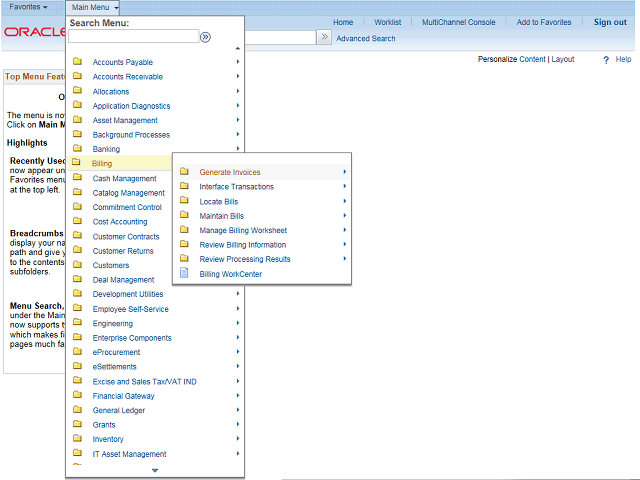The width and height of the screenshot is (640, 480).
Task: Click the eProcurement folder icon
Action: pos(77,352)
